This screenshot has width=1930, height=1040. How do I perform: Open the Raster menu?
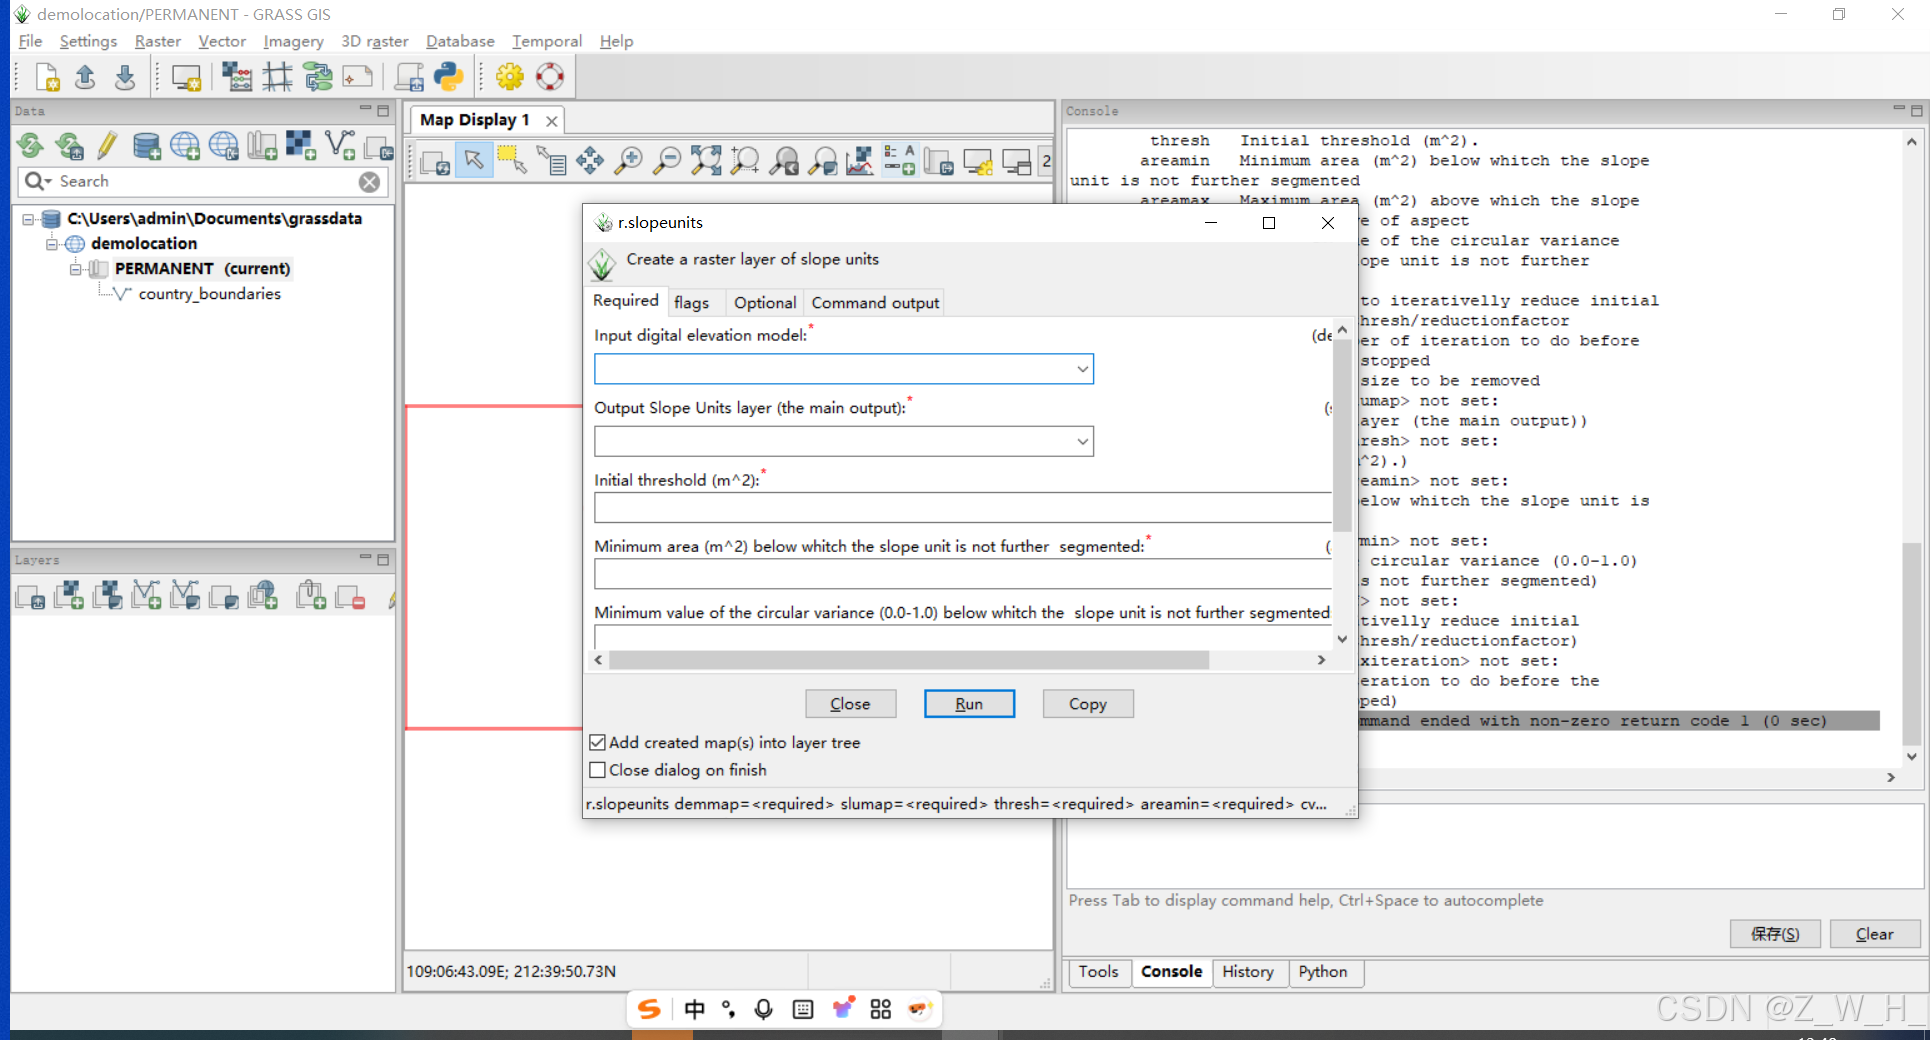[x=157, y=41]
